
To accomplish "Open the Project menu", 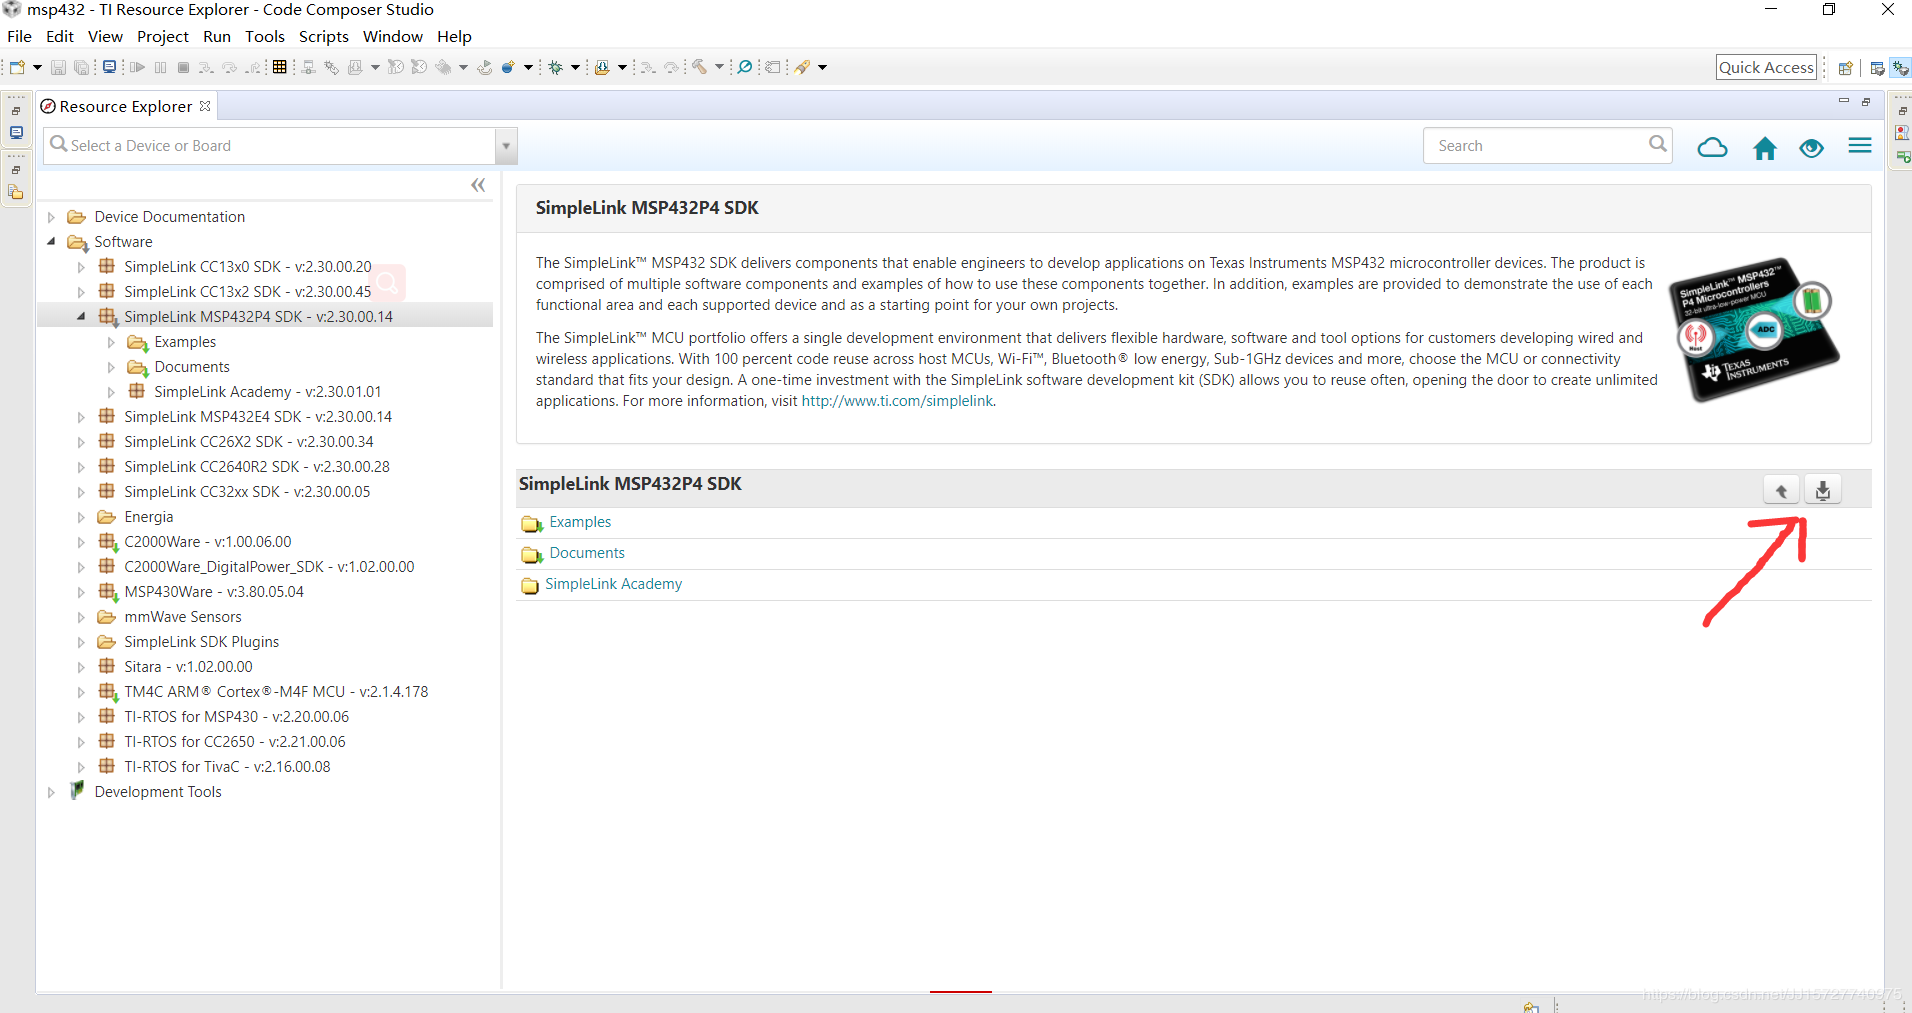I will click(162, 37).
